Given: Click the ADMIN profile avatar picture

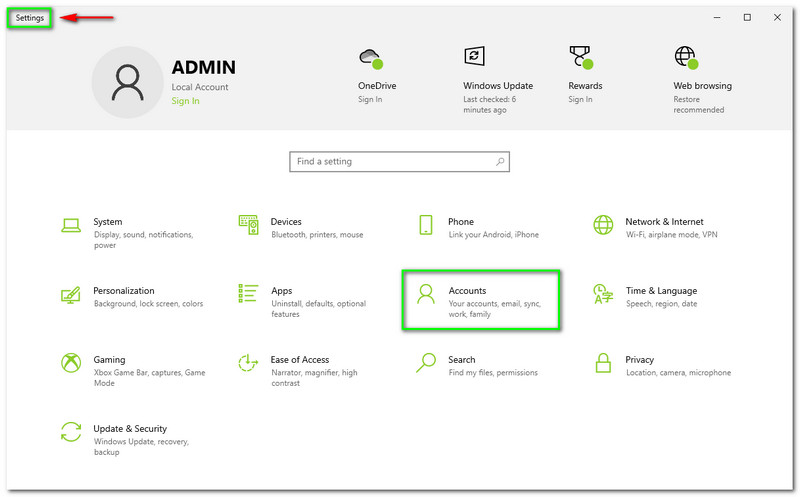Looking at the screenshot, I should click(x=127, y=83).
